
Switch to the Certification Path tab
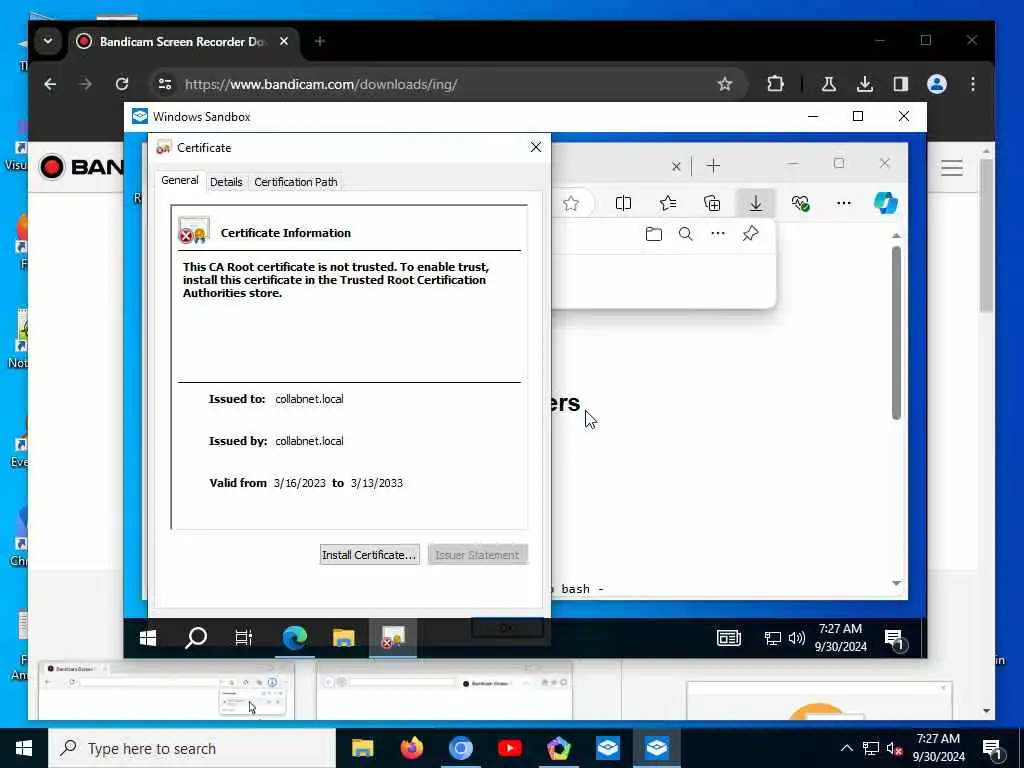[296, 182]
